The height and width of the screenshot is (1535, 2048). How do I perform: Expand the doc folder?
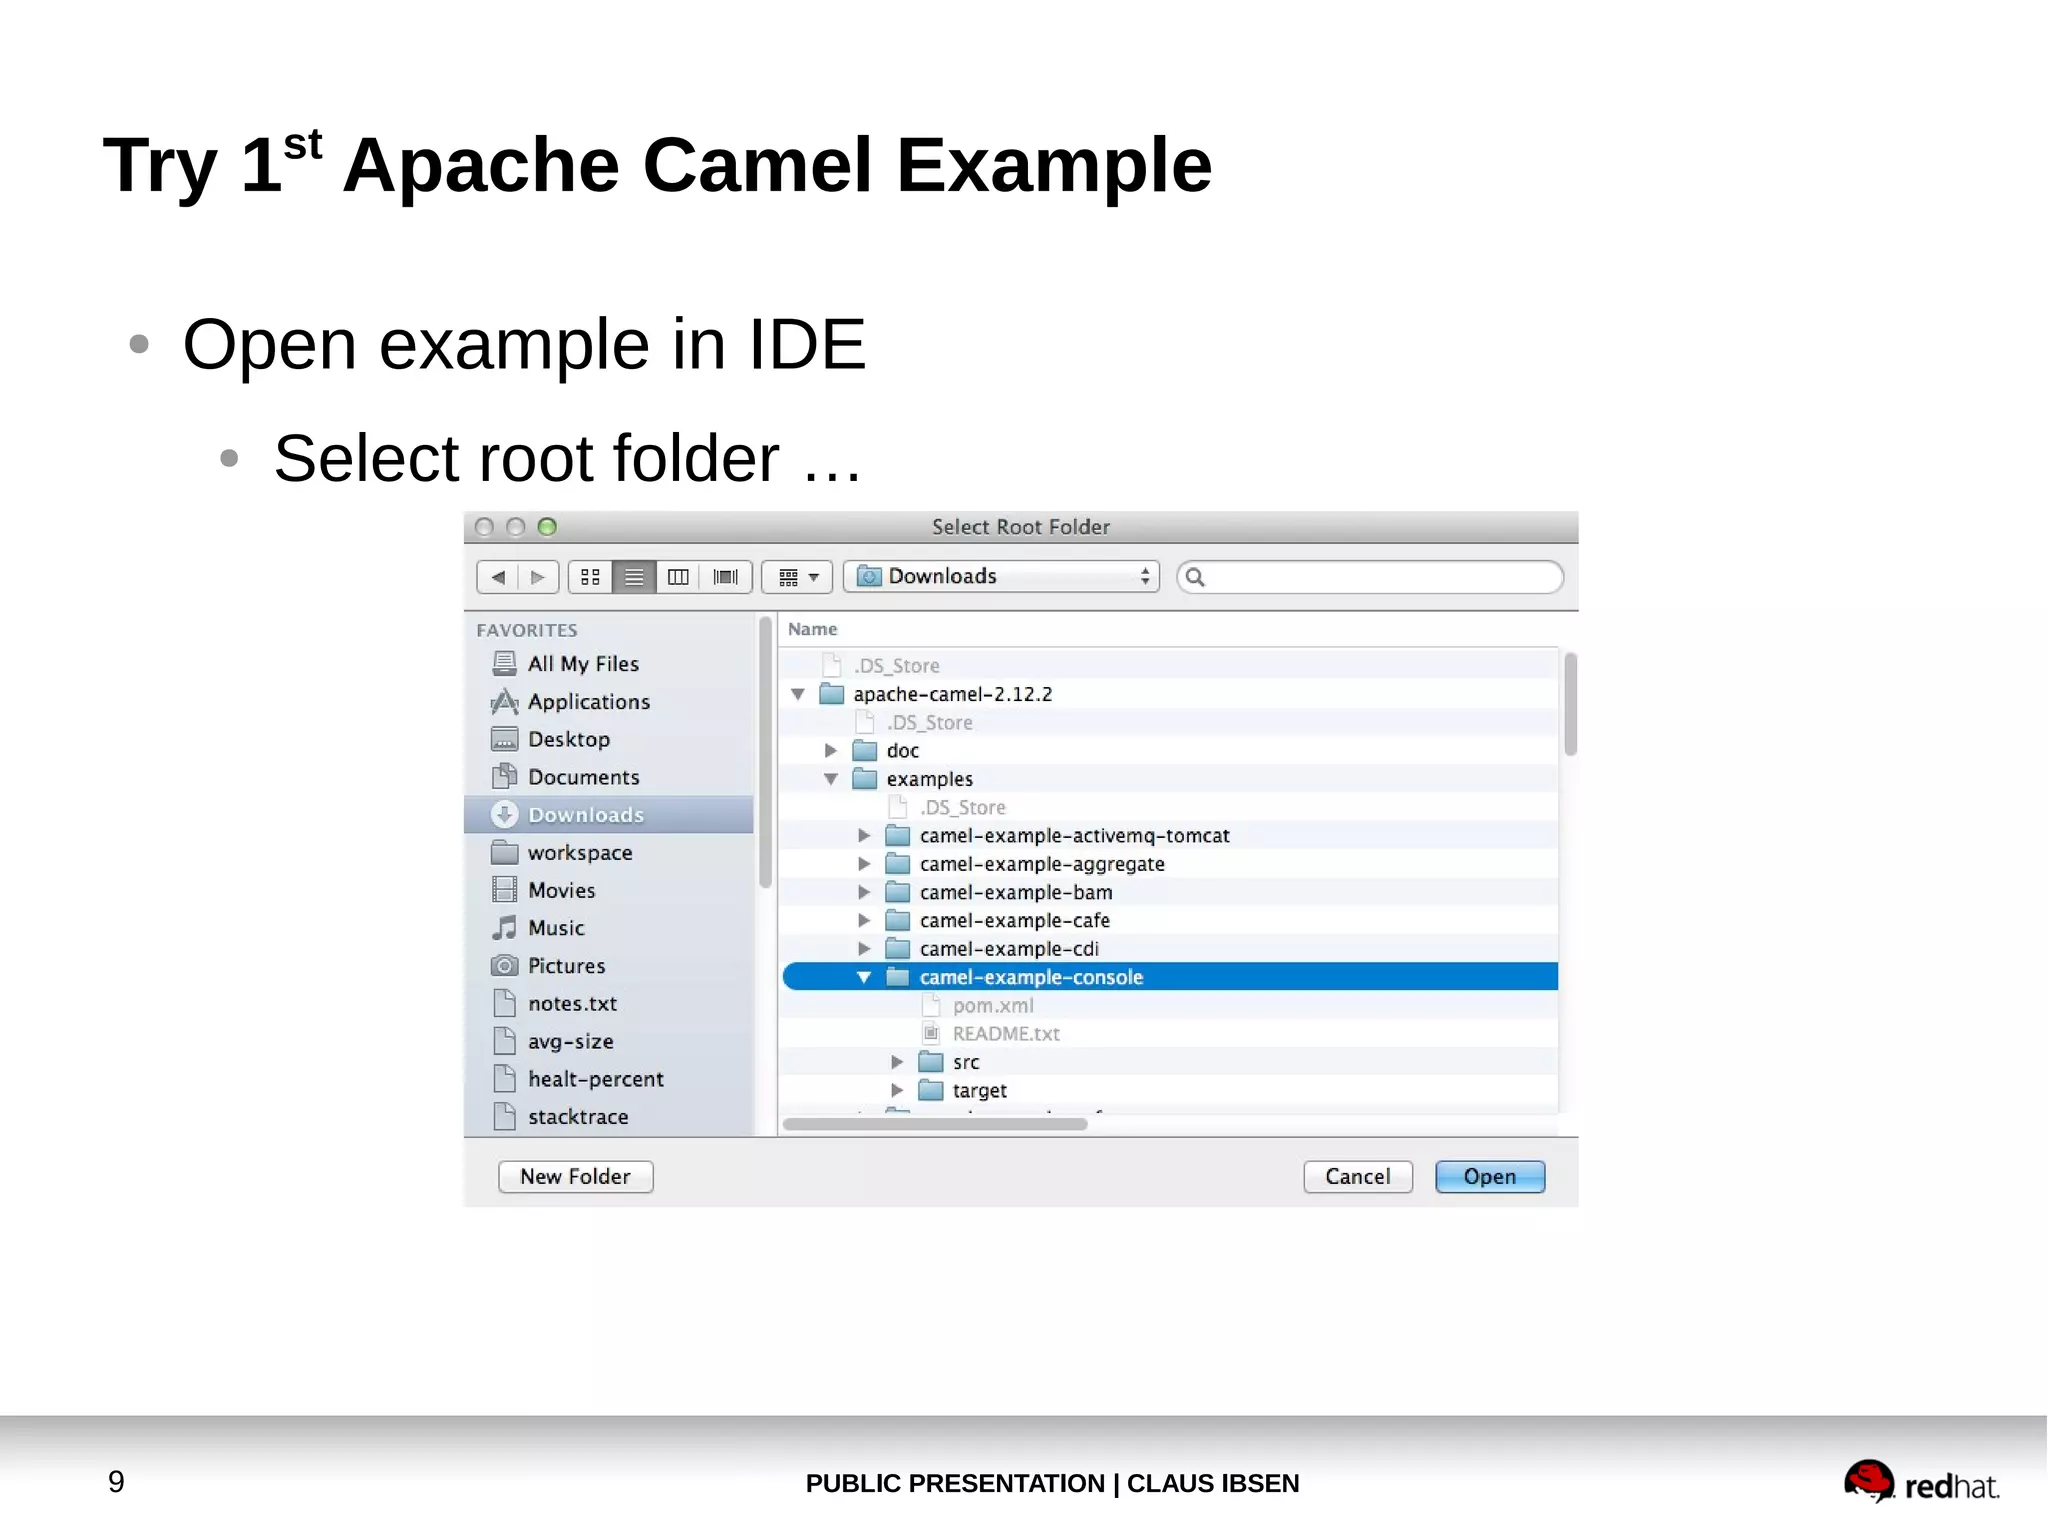(831, 751)
